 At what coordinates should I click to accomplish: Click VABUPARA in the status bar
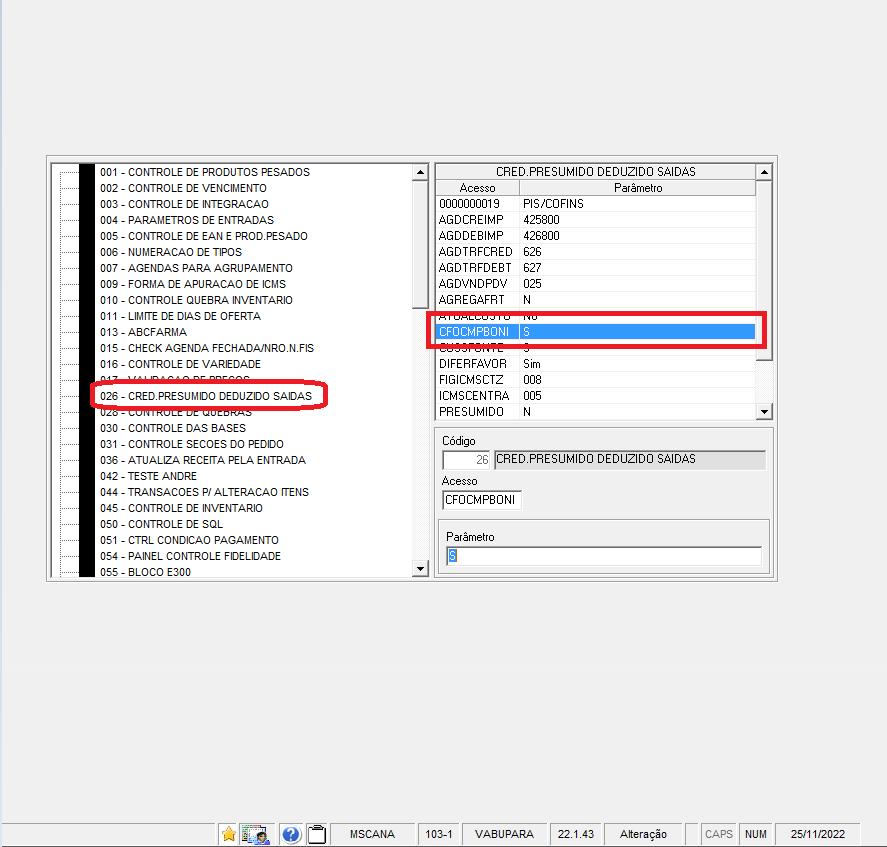504,834
